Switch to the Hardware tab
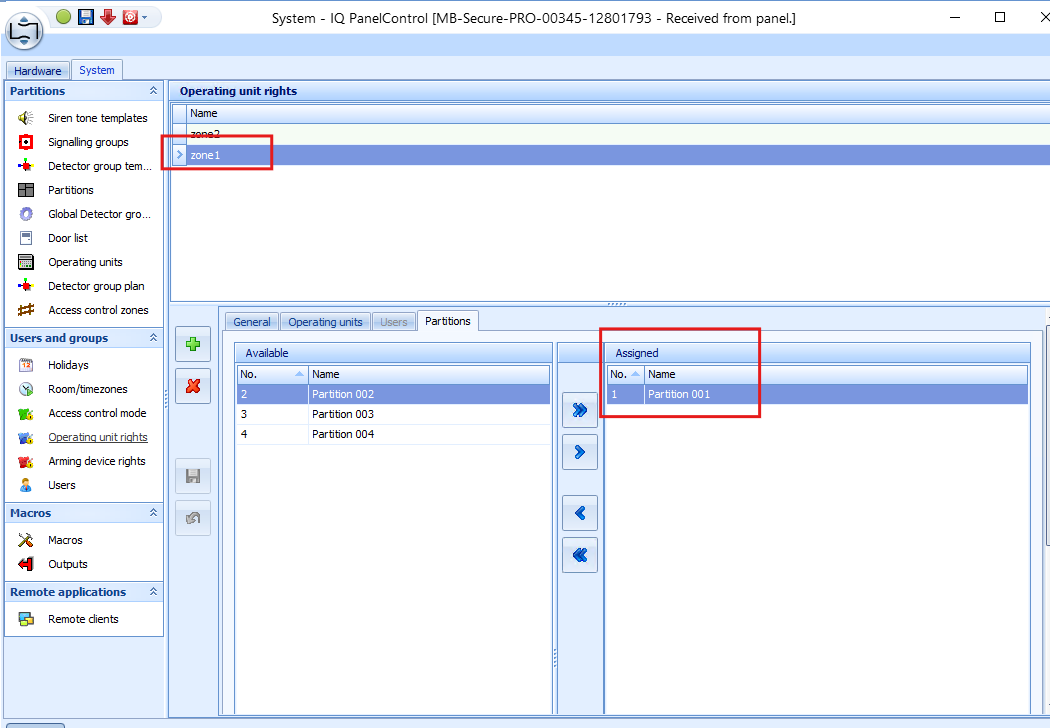Viewport: 1050px width, 728px height. pos(38,70)
